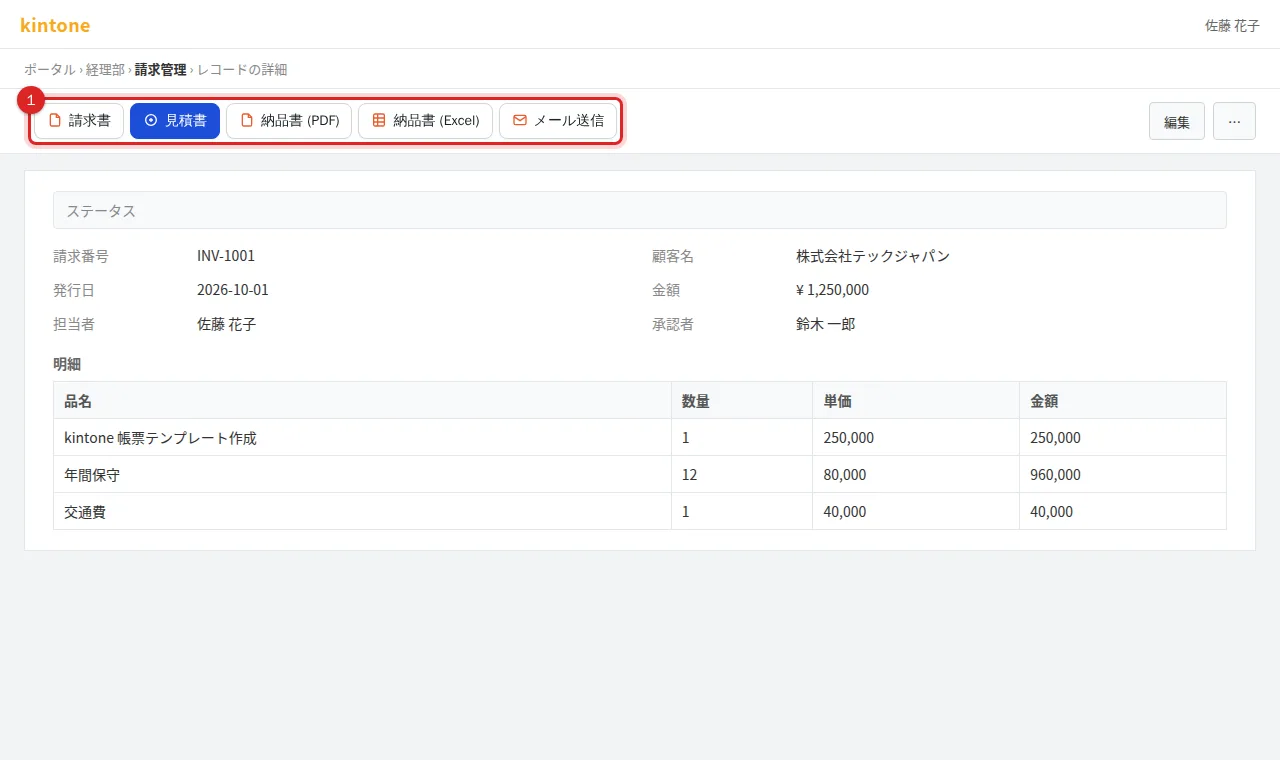Click the 担当者 value 佐藤 花子
Screen dimensions: 1280x760
(x=226, y=324)
